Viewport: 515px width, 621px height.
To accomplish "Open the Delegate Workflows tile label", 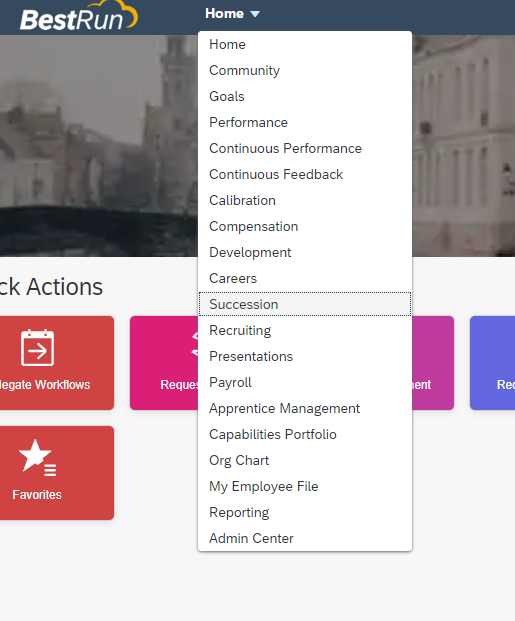I will tap(44, 385).
